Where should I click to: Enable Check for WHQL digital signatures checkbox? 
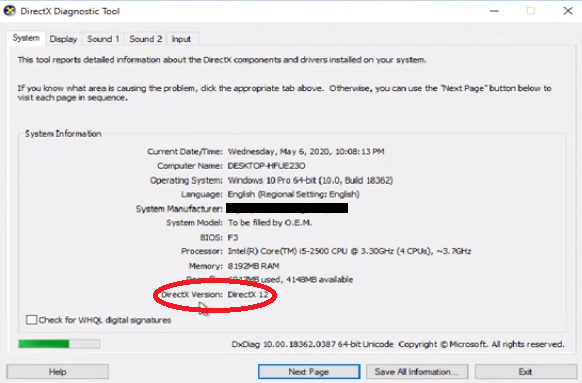[x=32, y=320]
